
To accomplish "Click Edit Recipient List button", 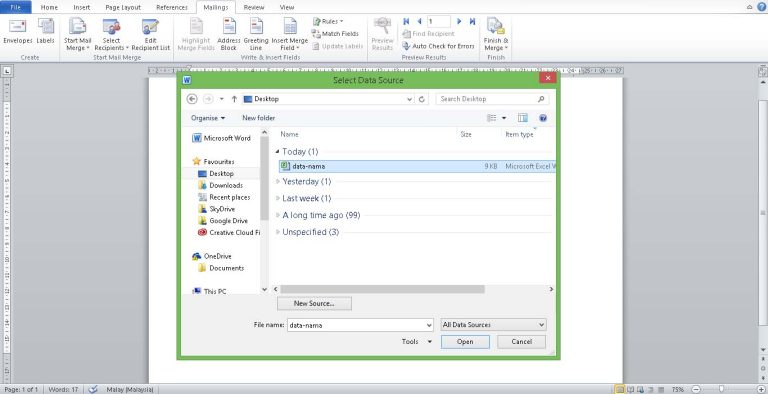I will pos(150,34).
